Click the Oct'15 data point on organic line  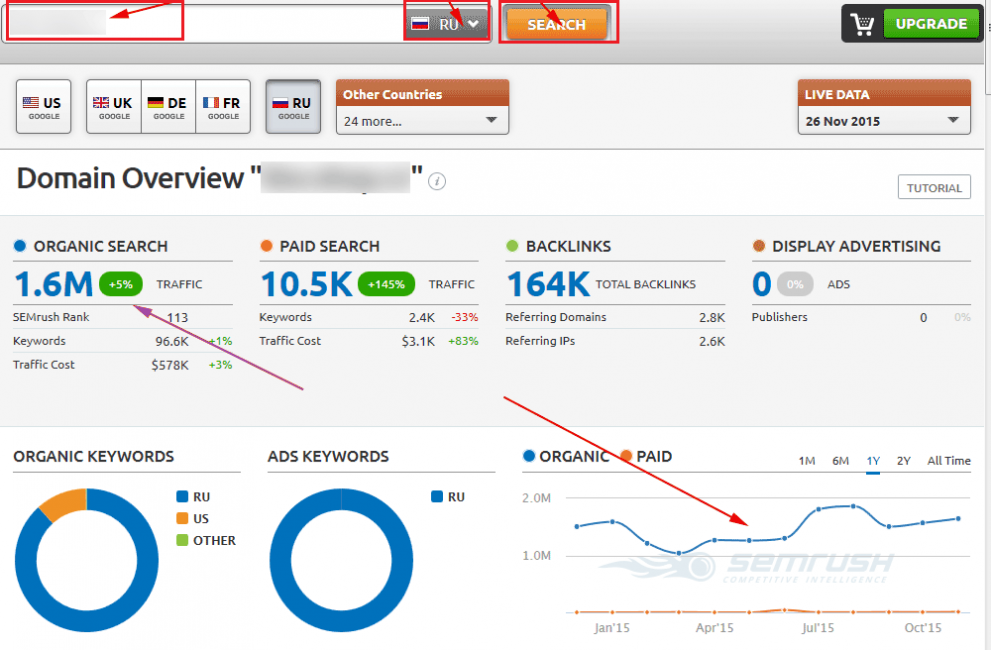[923, 523]
